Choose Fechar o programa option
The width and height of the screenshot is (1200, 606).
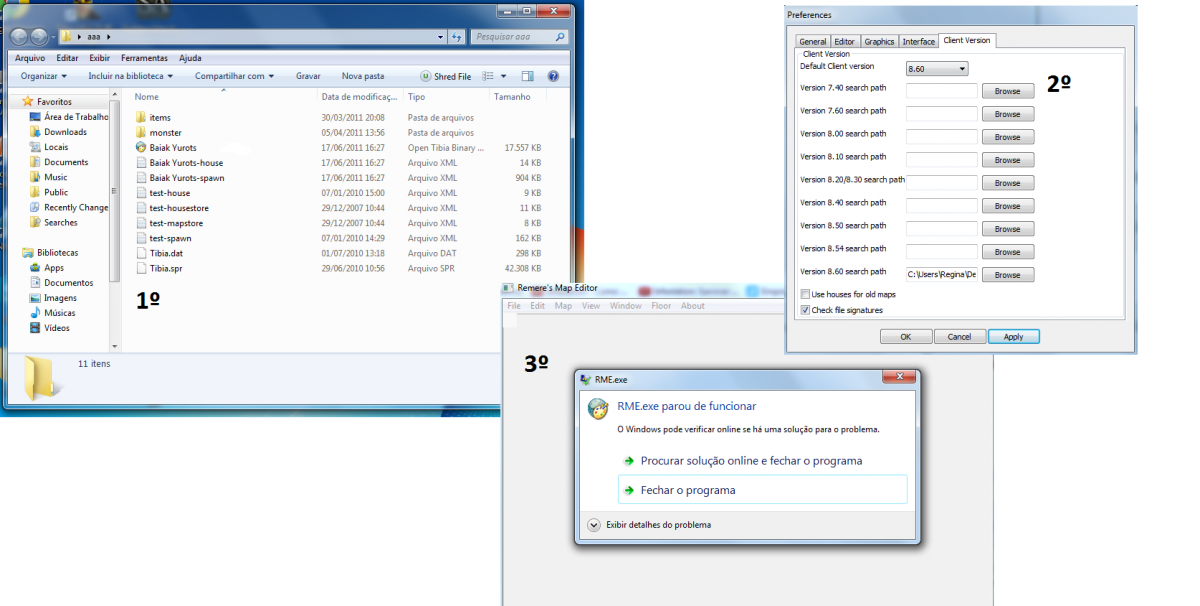tap(763, 490)
